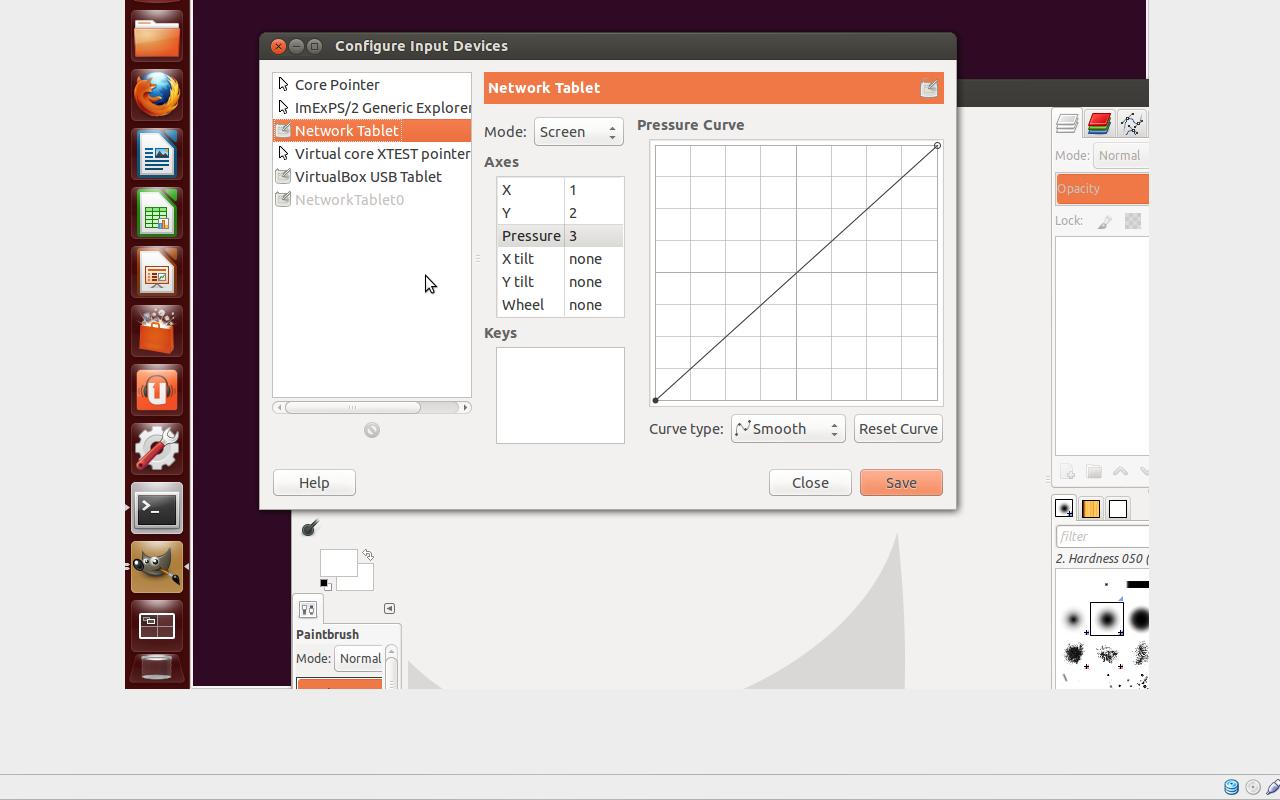Viewport: 1280px width, 800px height.
Task: Click the foreground color swatch
Action: tap(336, 561)
